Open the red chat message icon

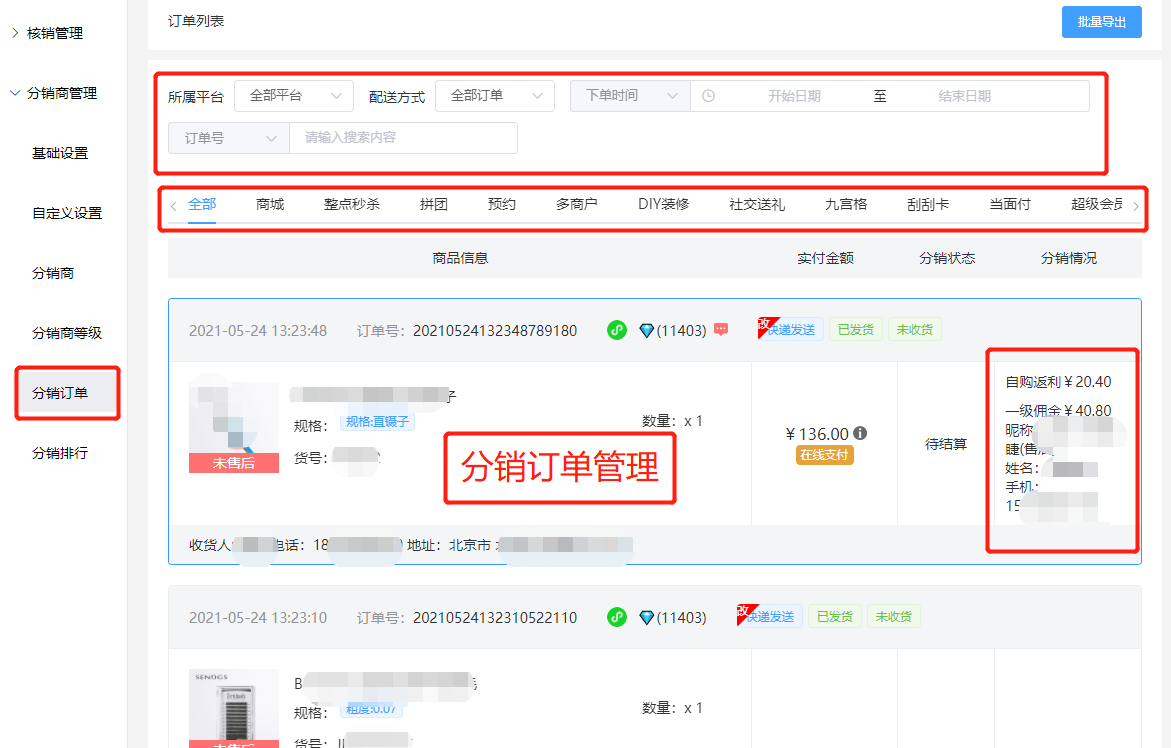point(721,330)
